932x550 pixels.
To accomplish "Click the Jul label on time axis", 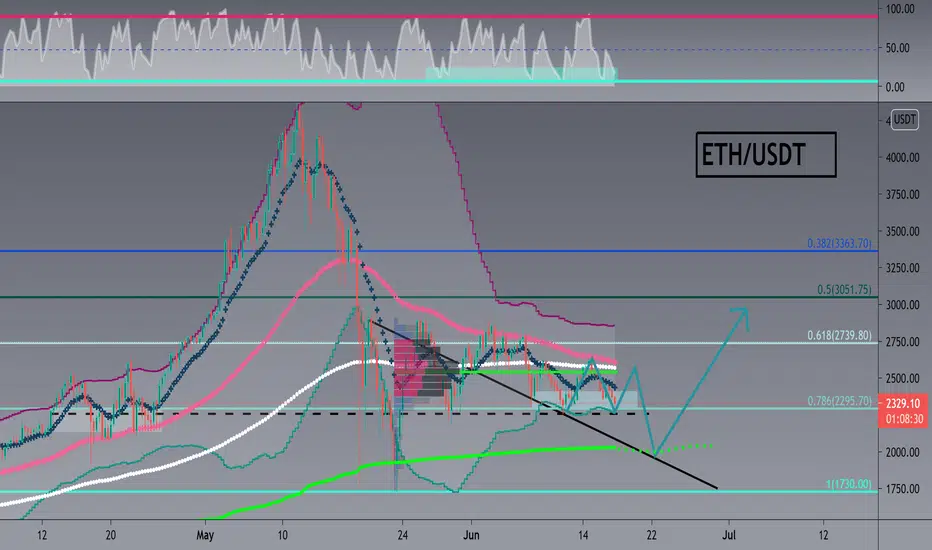I will (x=729, y=535).
